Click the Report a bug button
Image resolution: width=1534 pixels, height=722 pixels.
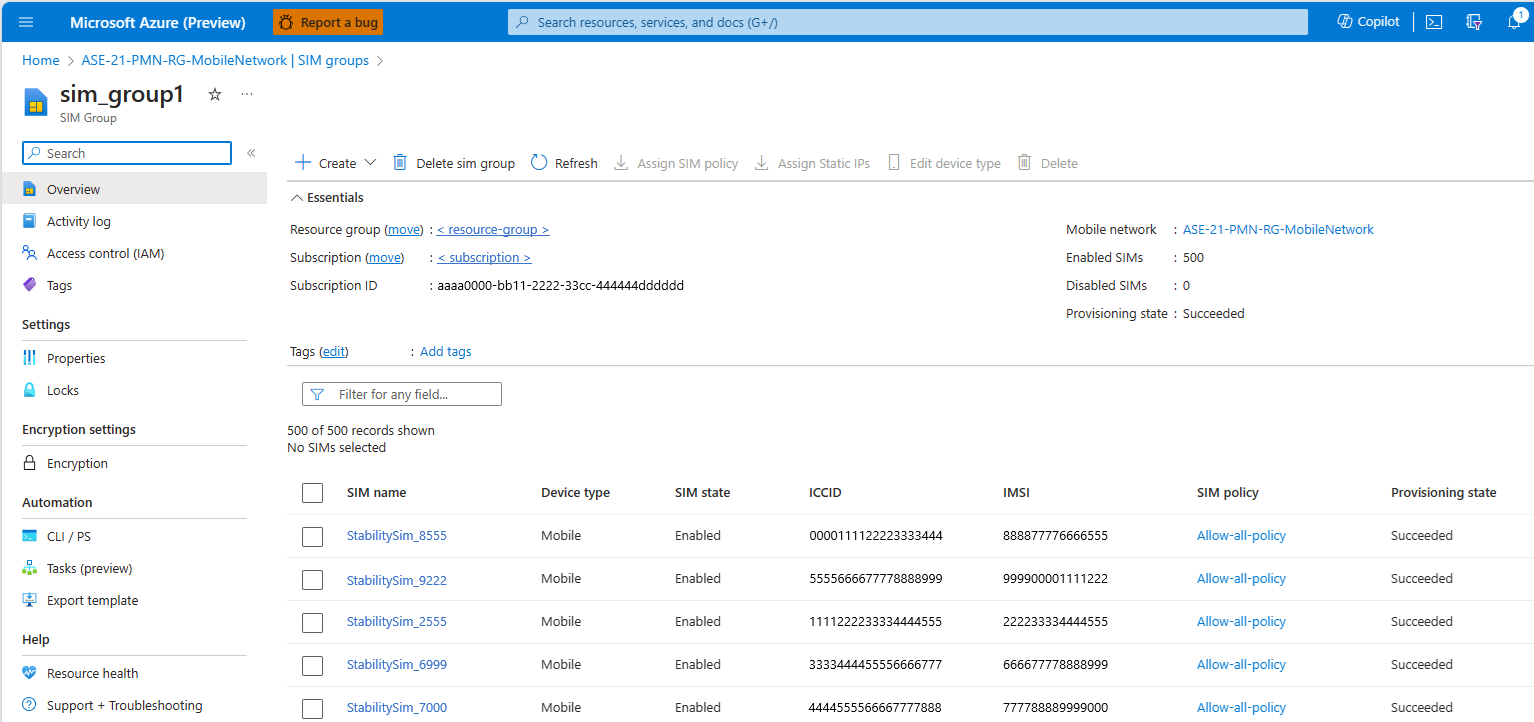(328, 22)
